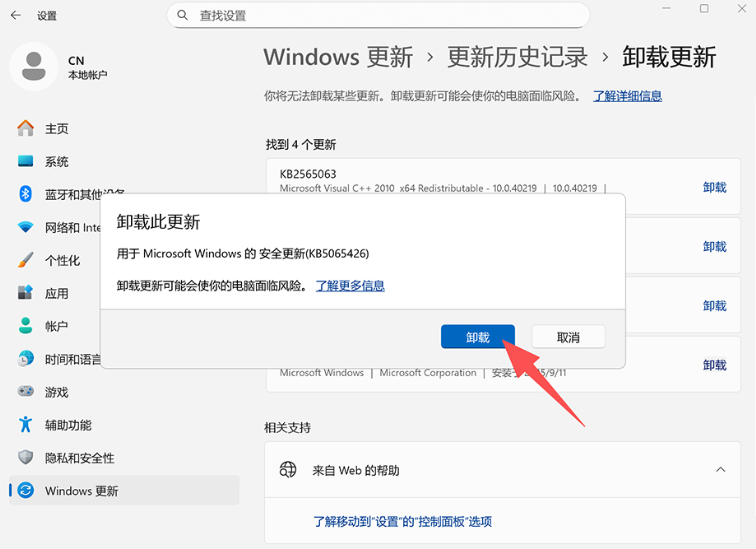Screen dimensions: 756x549
Task: Click the CN user avatar picture
Action: (x=33, y=67)
